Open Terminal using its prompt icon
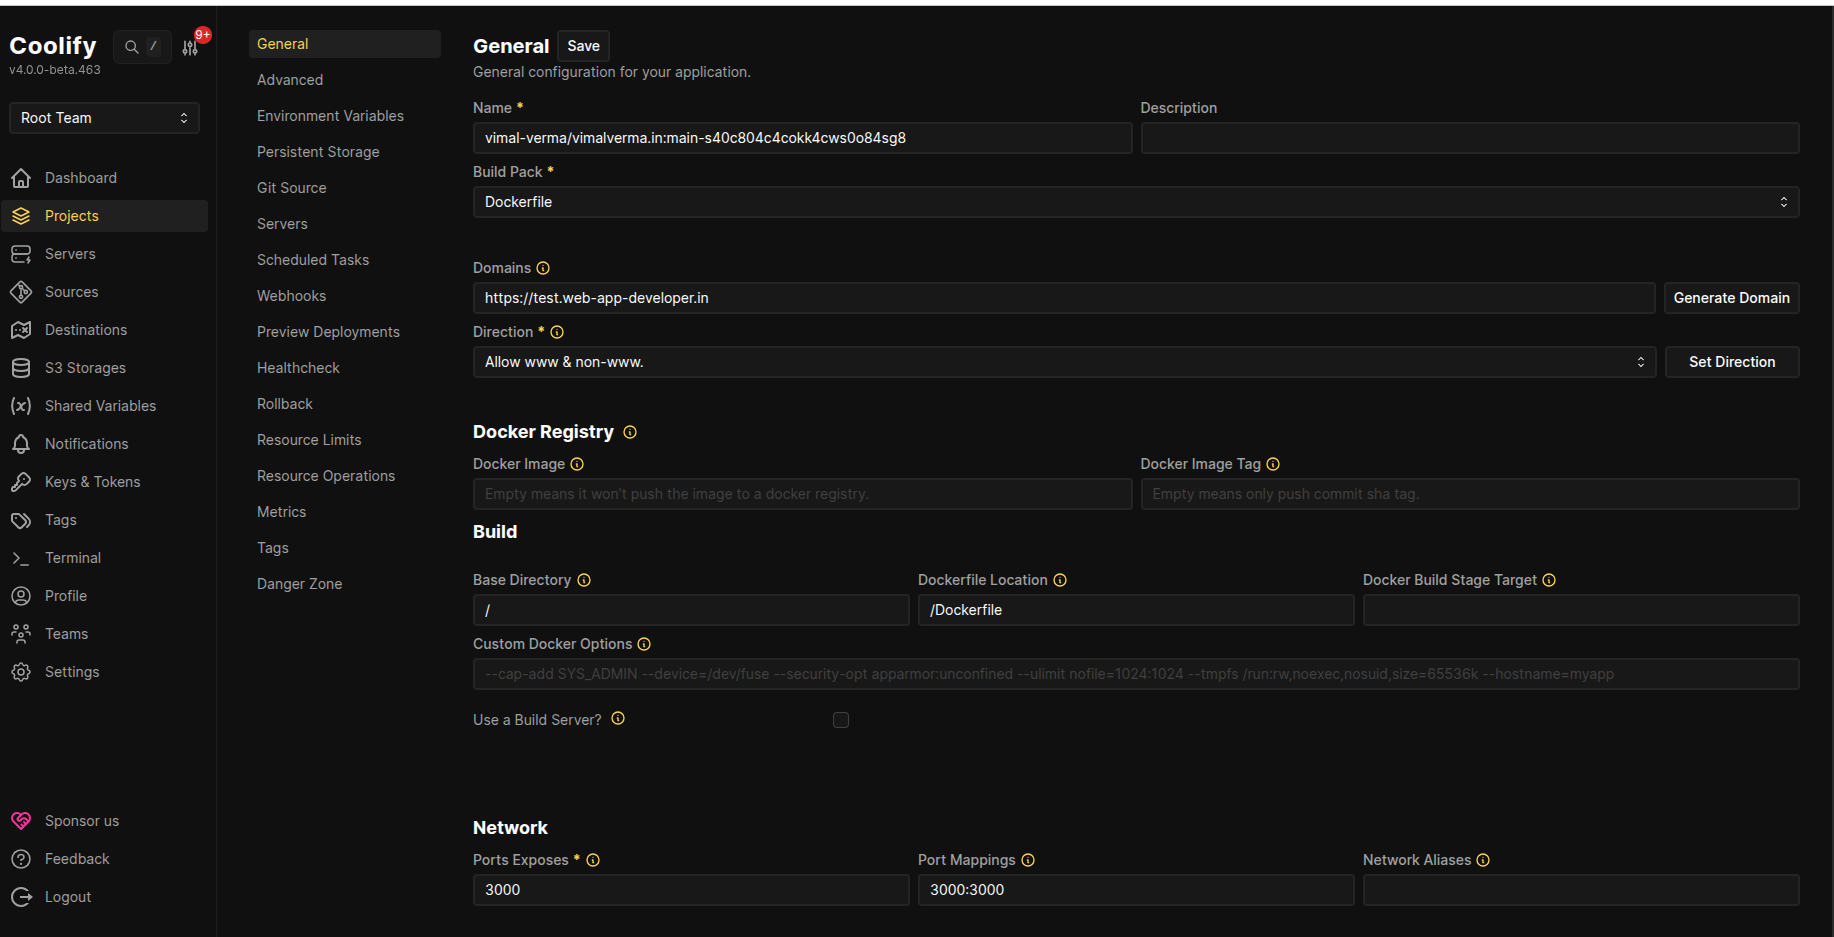 (22, 557)
